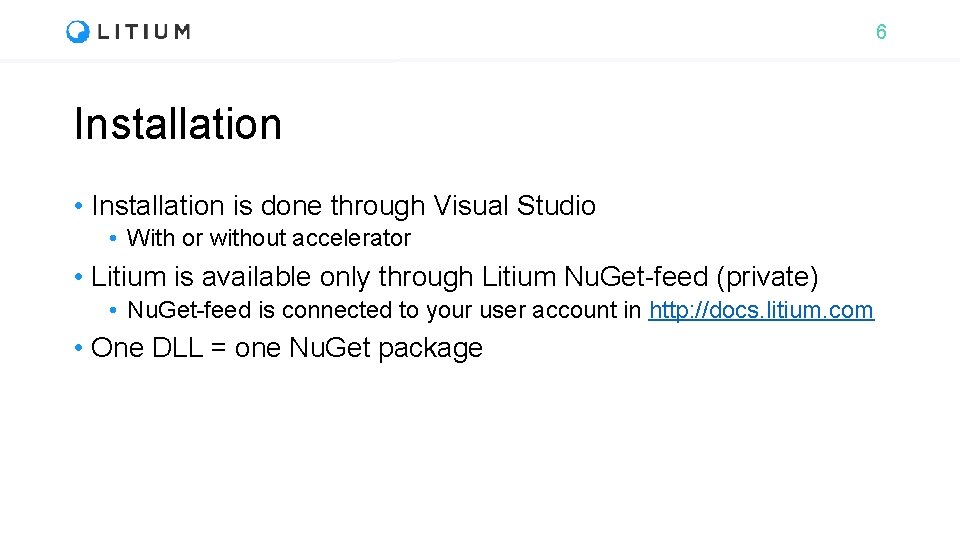This screenshot has width=960, height=540.
Task: Click the bullet dot before 'One DLL'
Action: tap(79, 349)
